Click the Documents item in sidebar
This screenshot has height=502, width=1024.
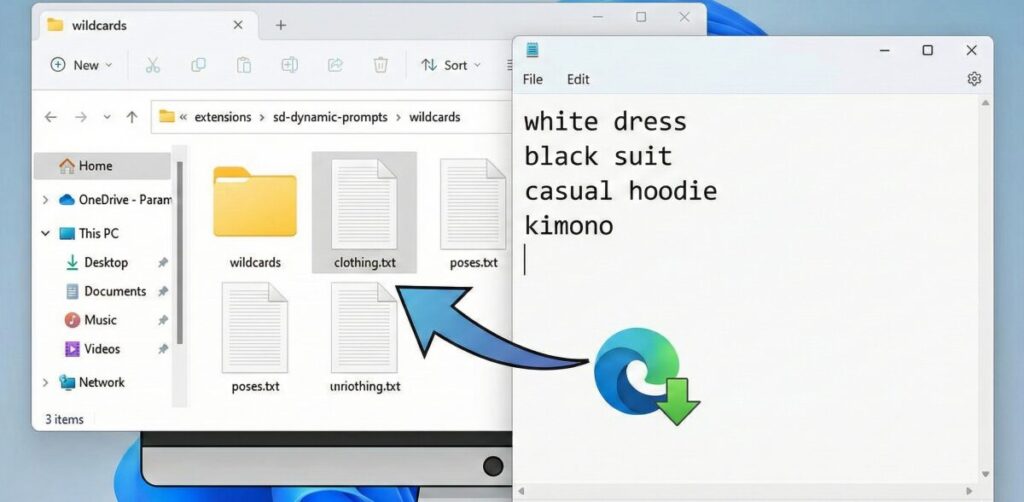114,291
